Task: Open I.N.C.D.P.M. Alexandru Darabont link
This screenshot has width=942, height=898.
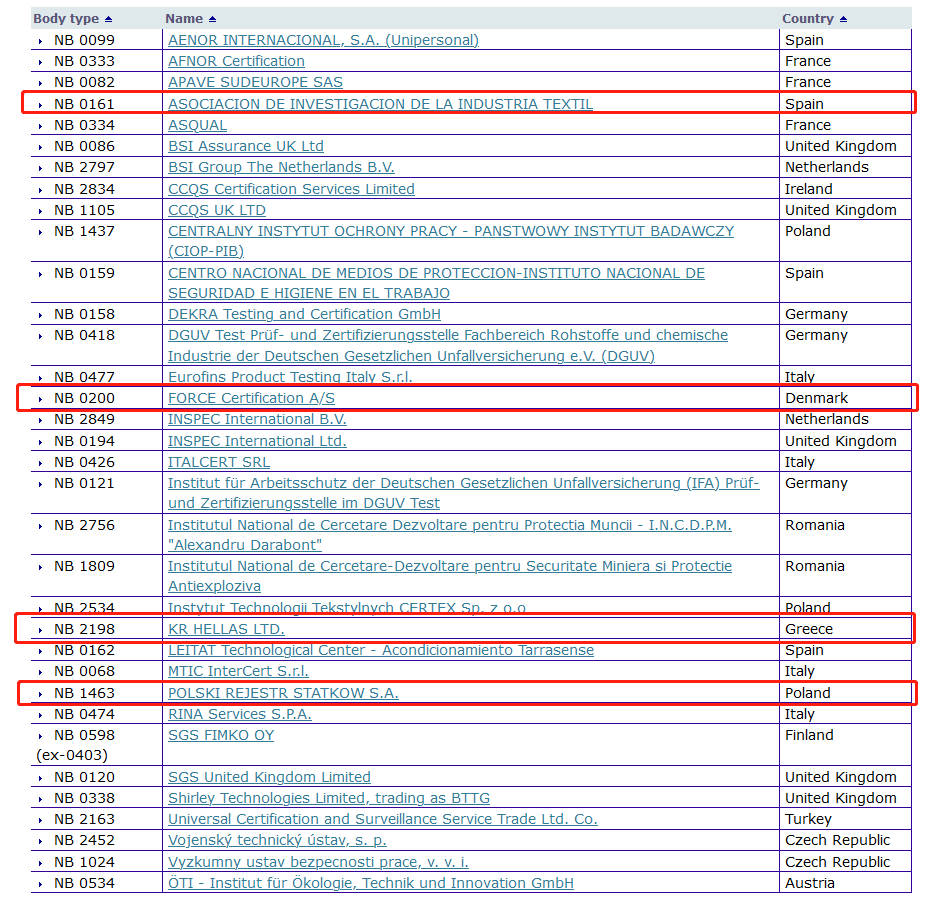Action: coord(449,535)
